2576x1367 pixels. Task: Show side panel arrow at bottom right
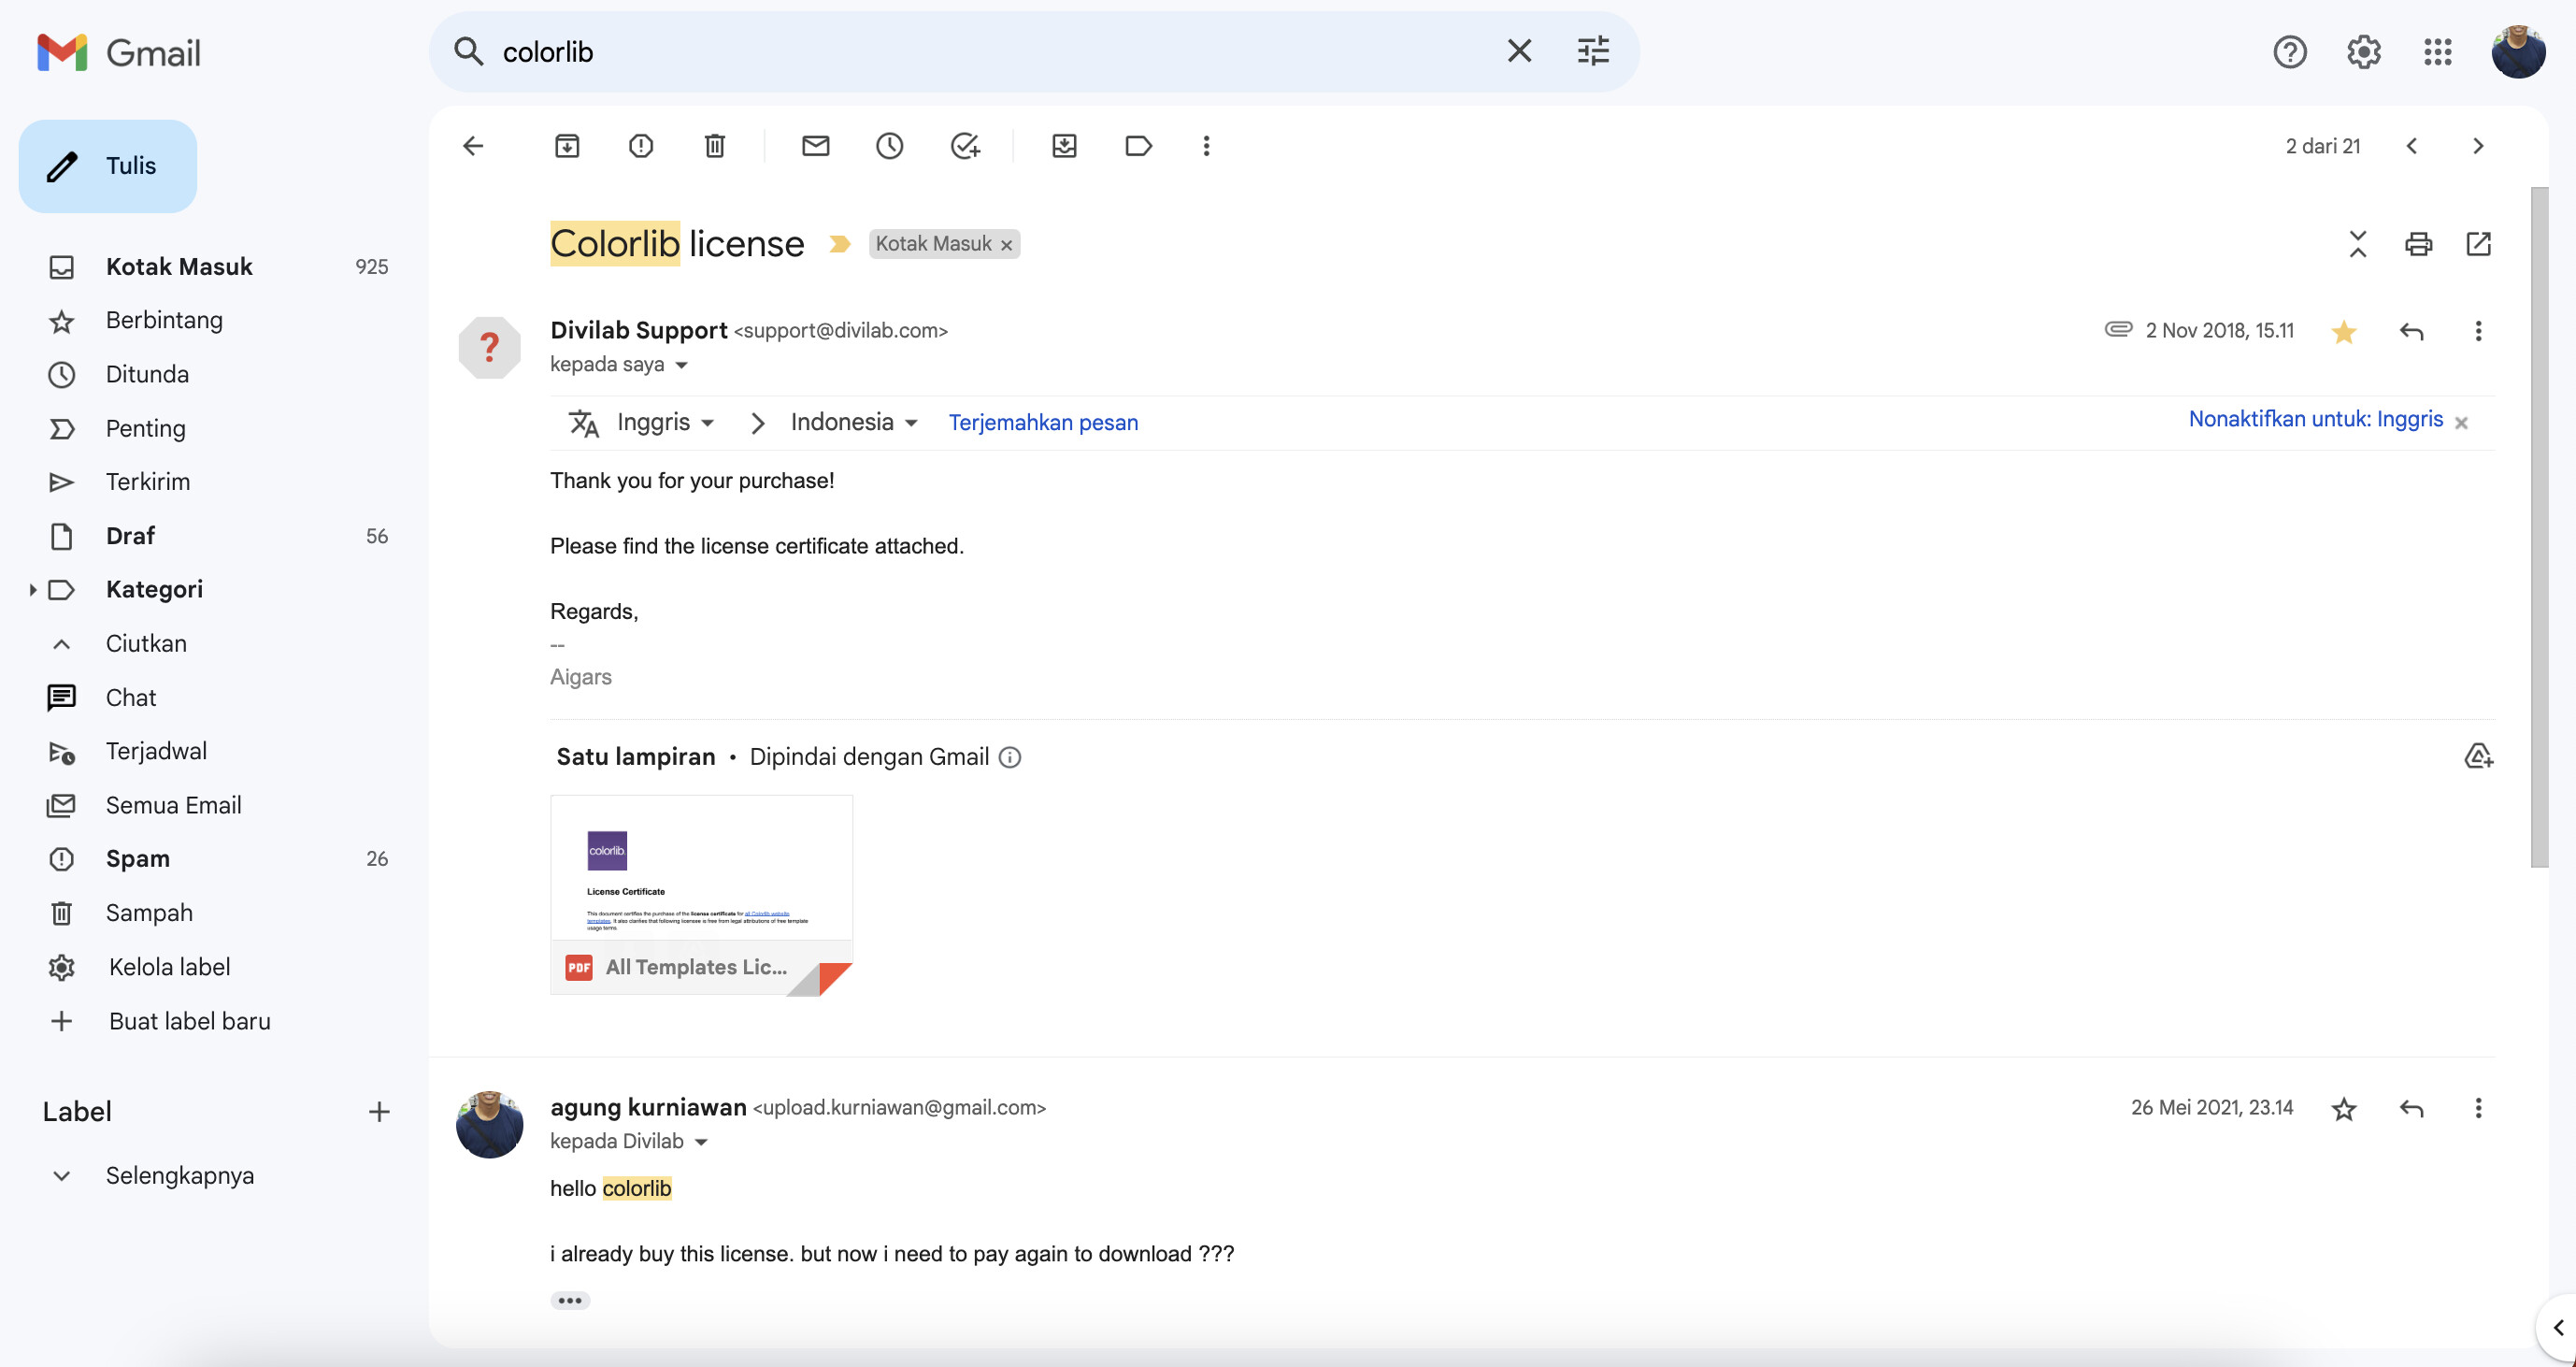[2558, 1328]
